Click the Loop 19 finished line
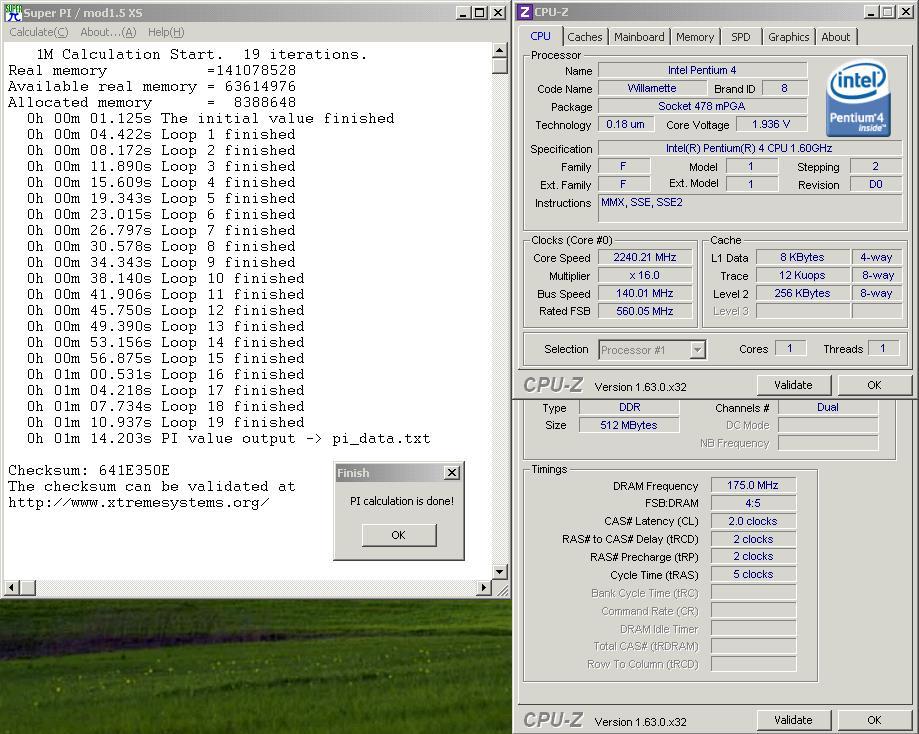The image size is (919, 734). (x=166, y=422)
